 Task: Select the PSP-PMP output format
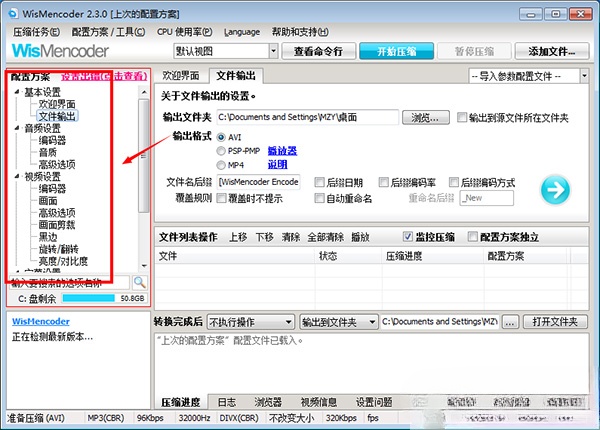pos(221,151)
